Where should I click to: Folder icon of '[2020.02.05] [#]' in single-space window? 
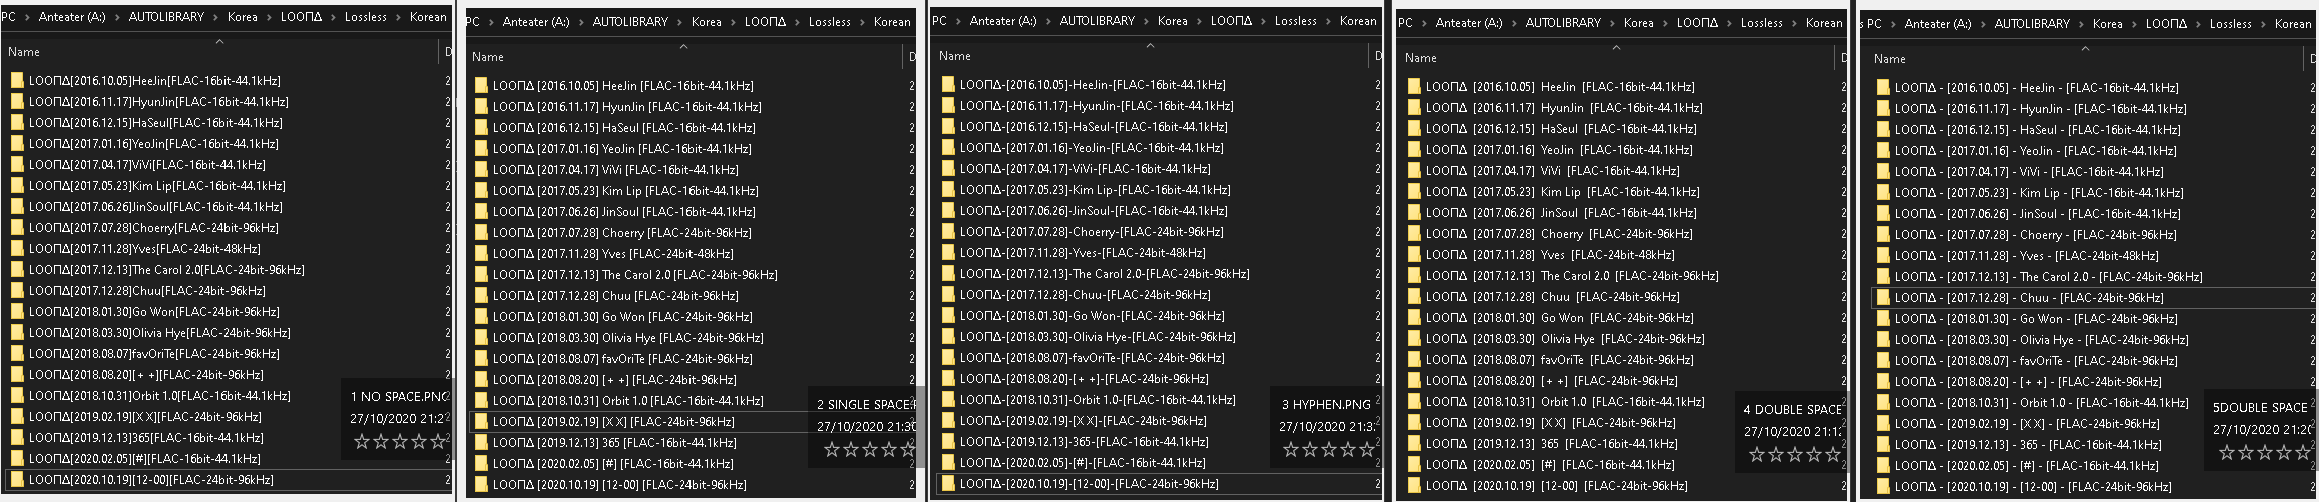(481, 464)
